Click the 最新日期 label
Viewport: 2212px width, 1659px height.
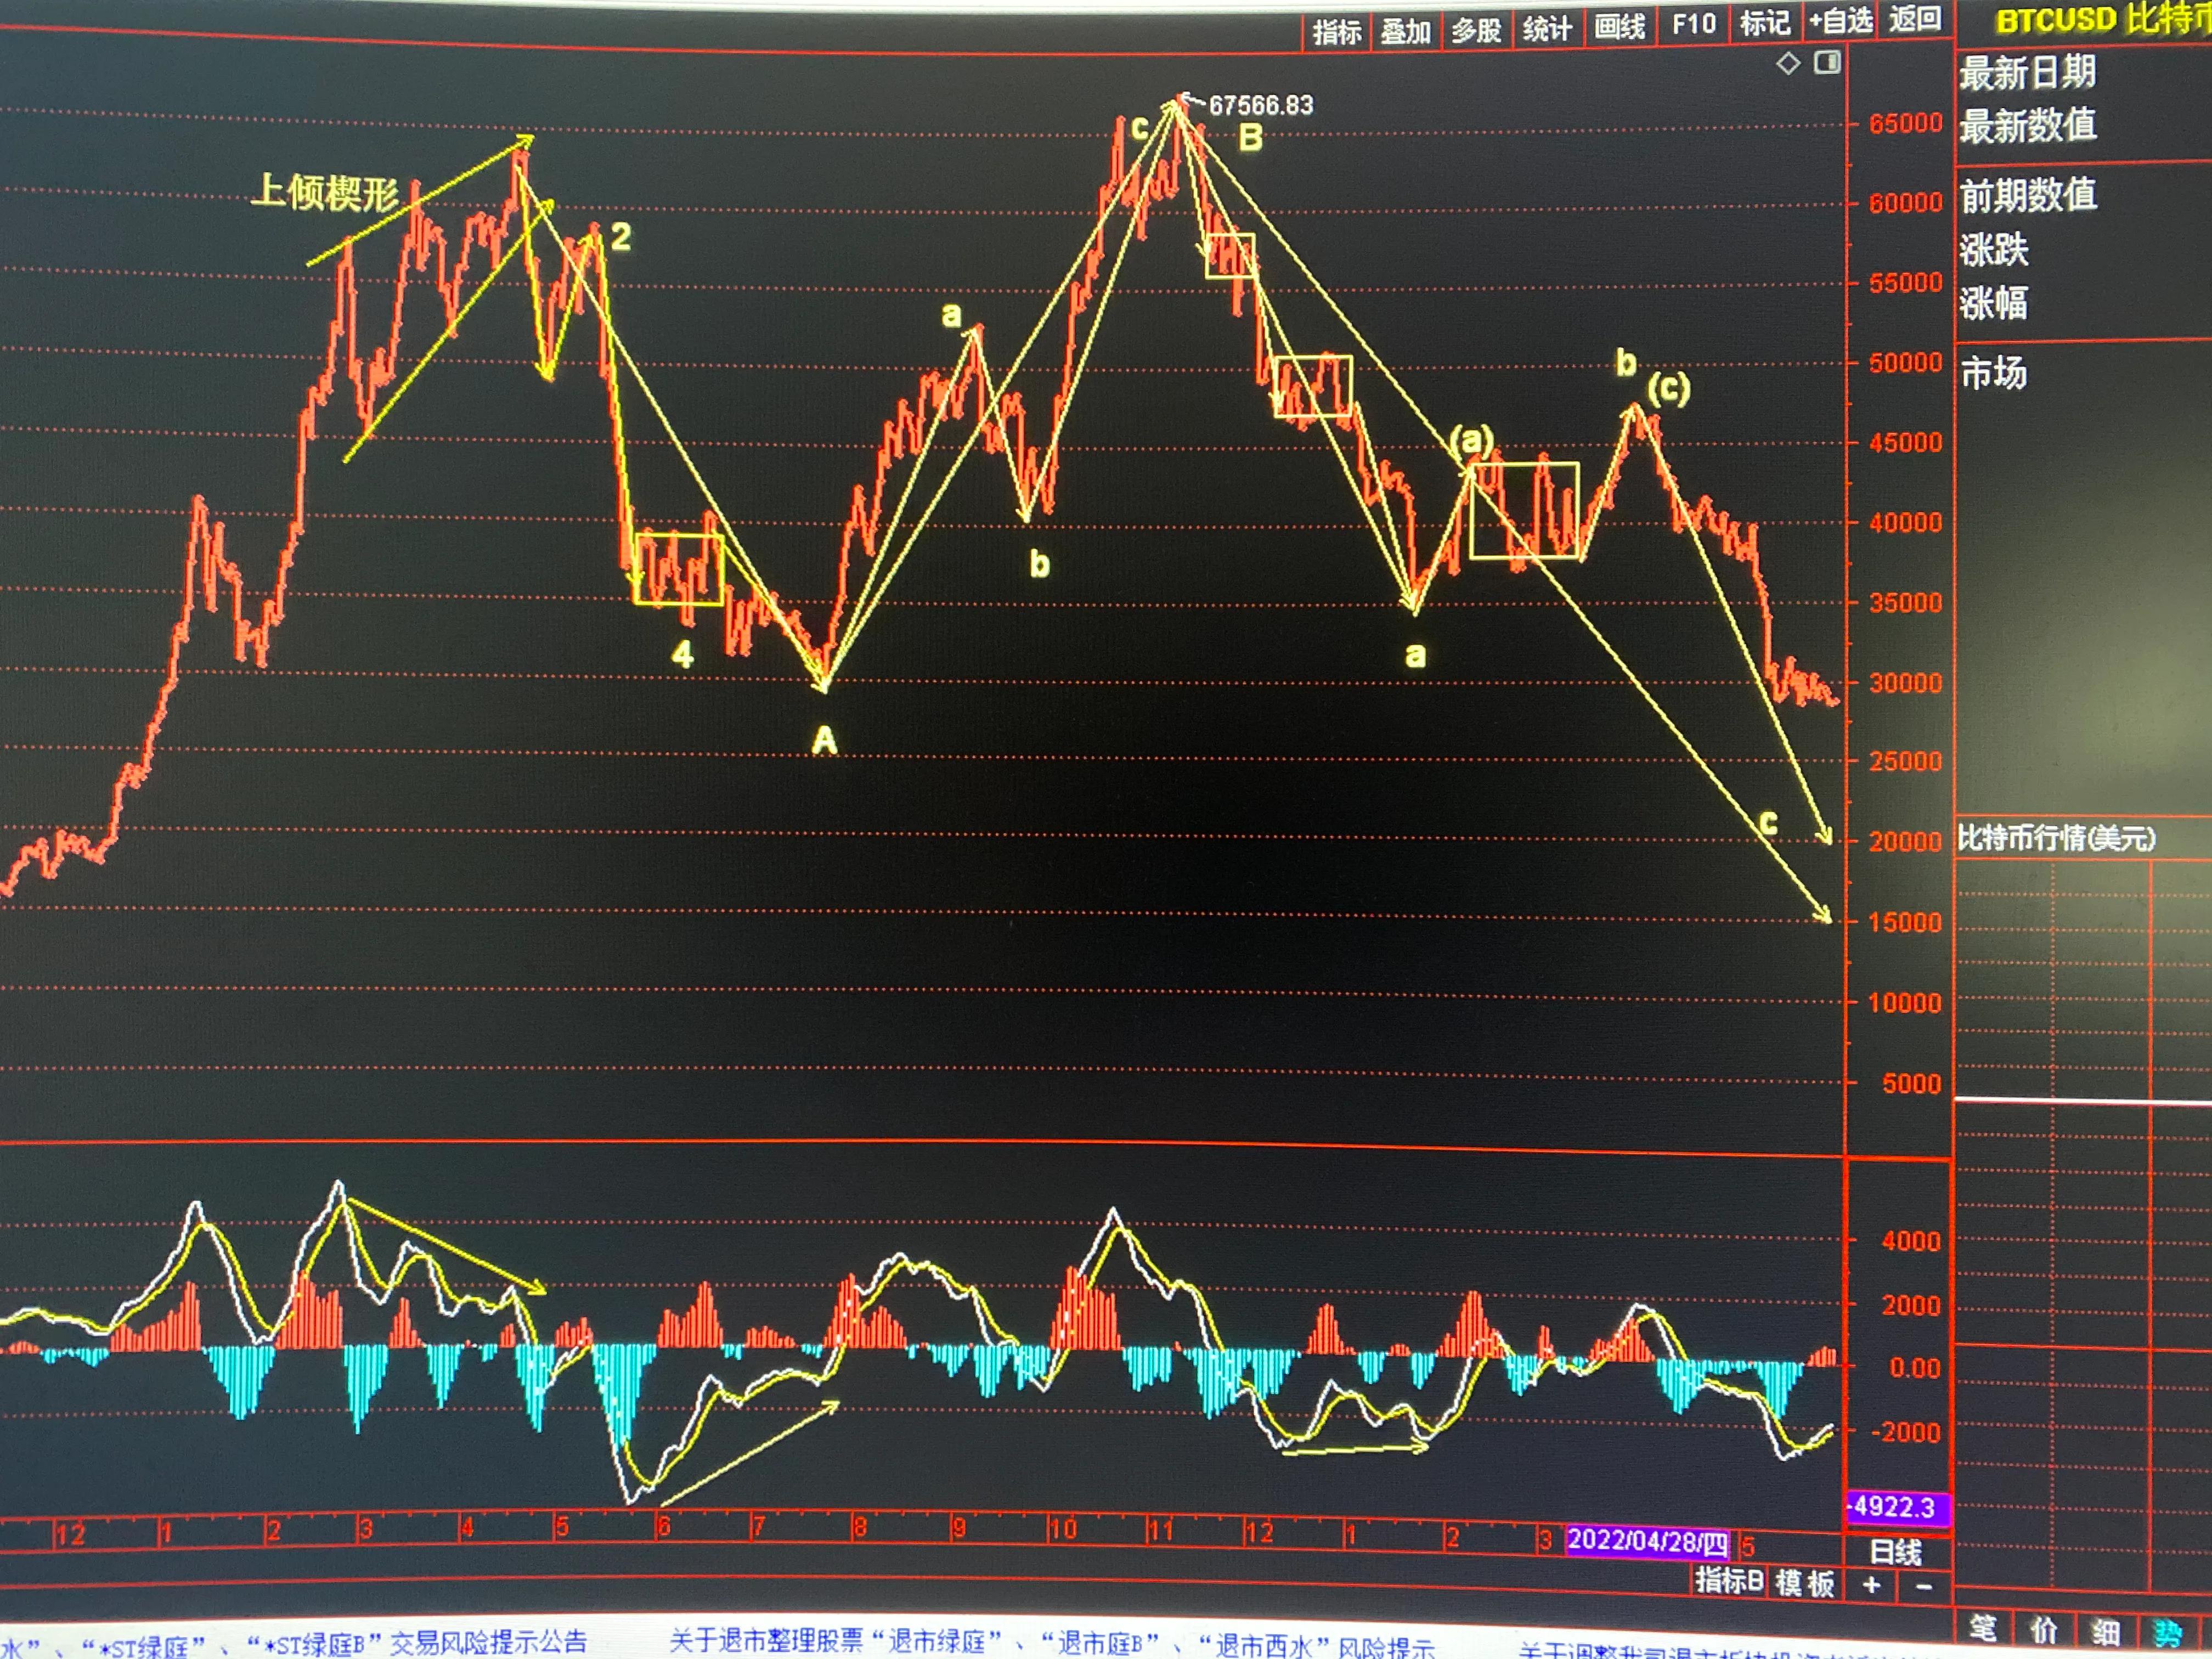coord(2027,72)
